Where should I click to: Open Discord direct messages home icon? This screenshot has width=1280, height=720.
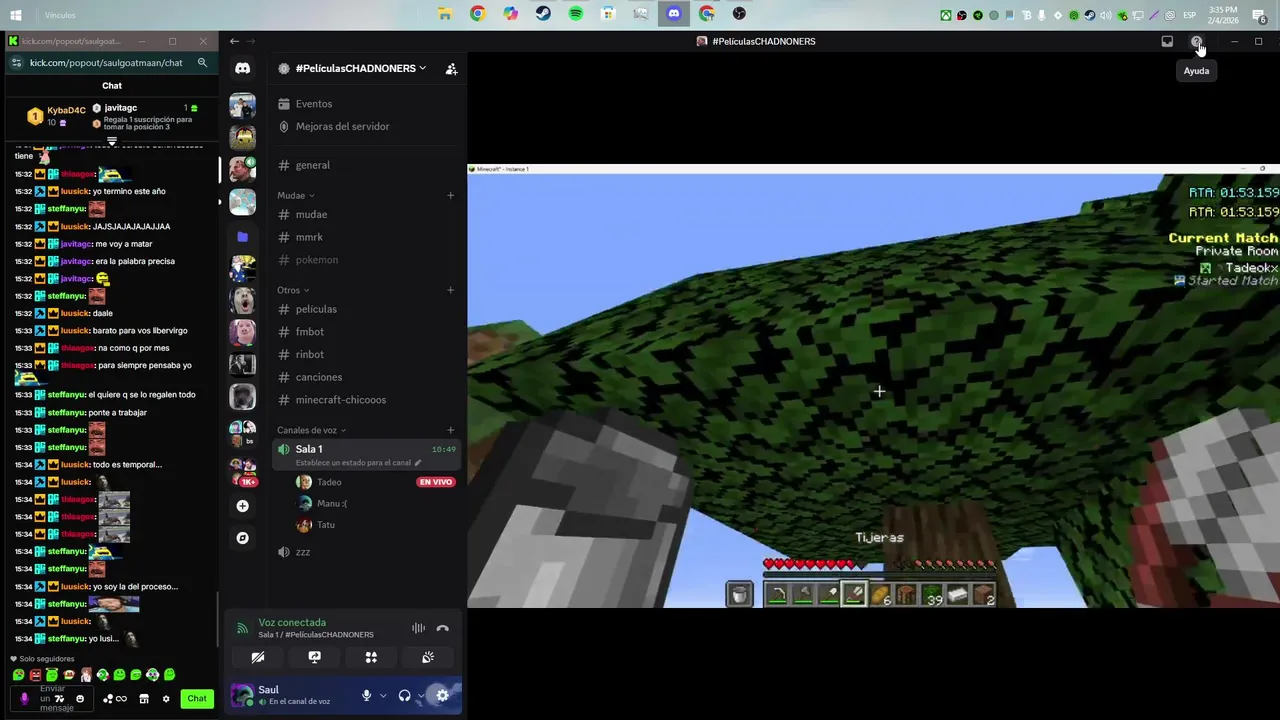click(x=242, y=68)
